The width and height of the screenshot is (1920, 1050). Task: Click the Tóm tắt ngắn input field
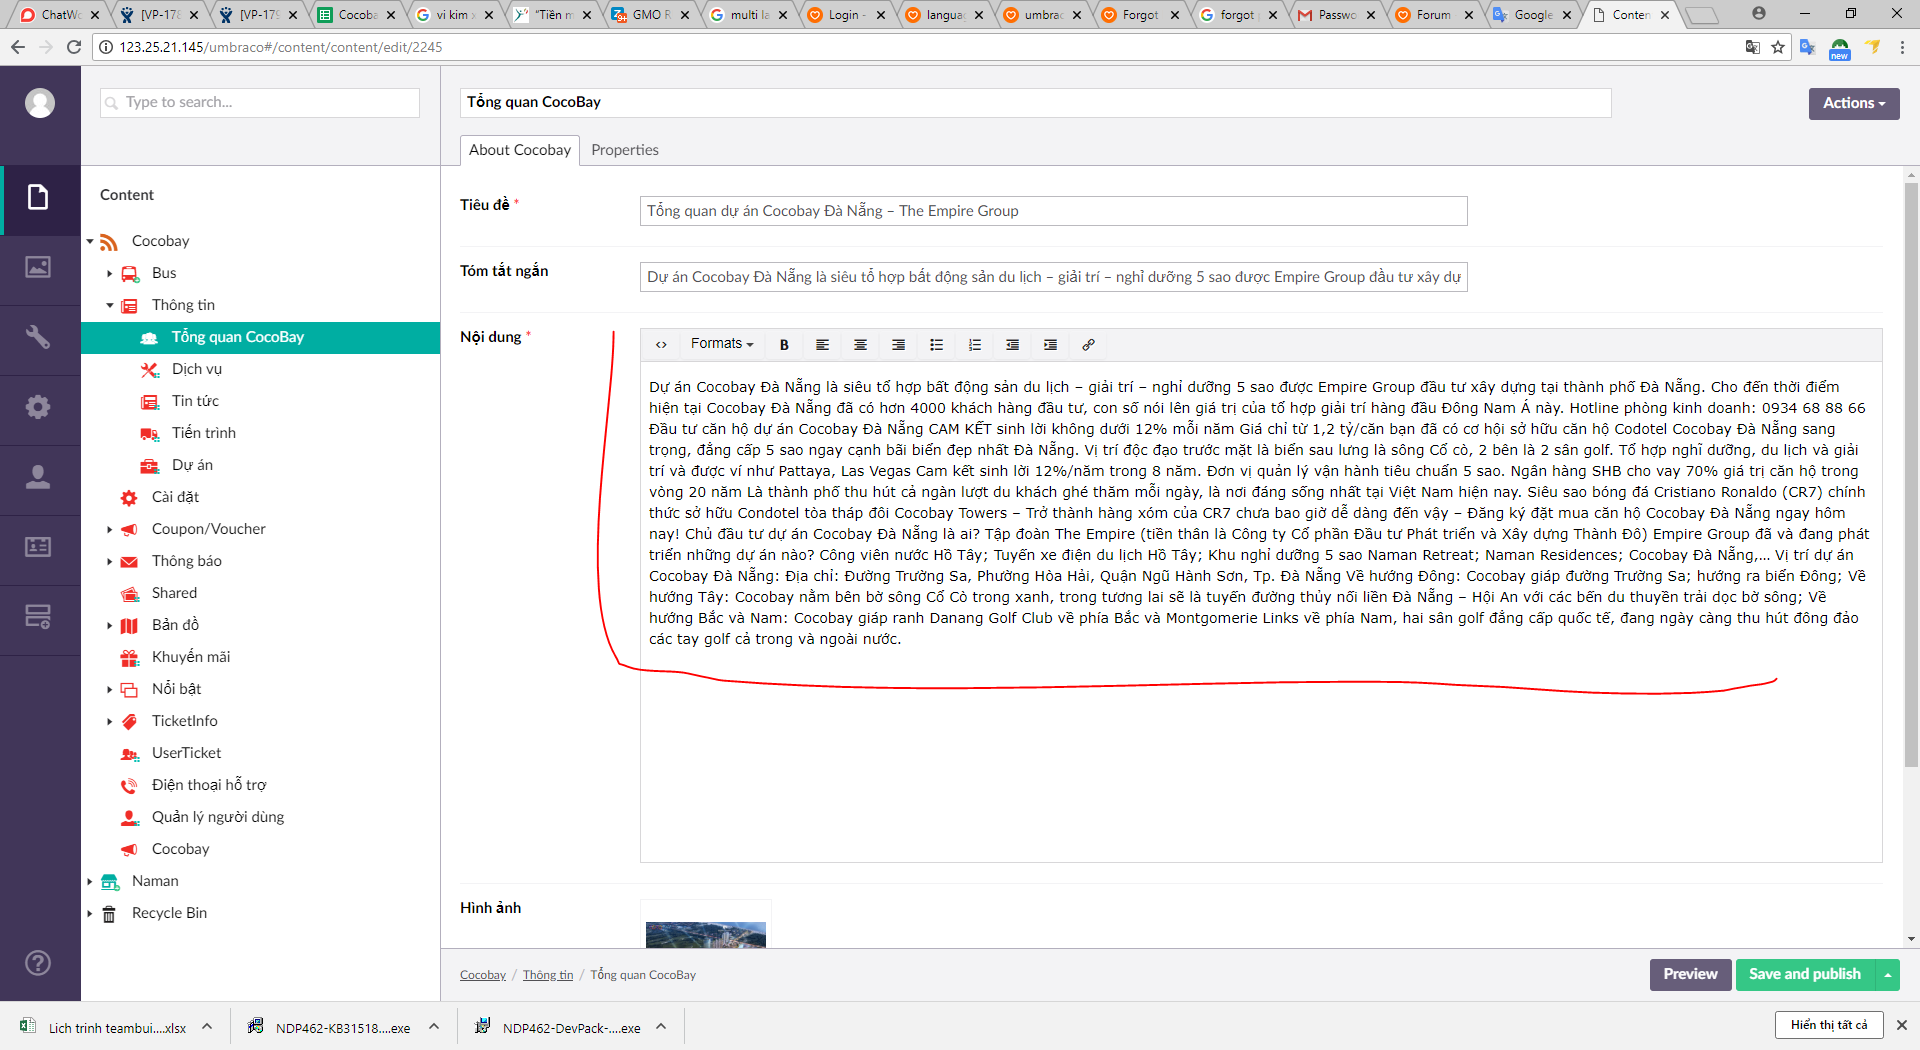pyautogui.click(x=1053, y=277)
